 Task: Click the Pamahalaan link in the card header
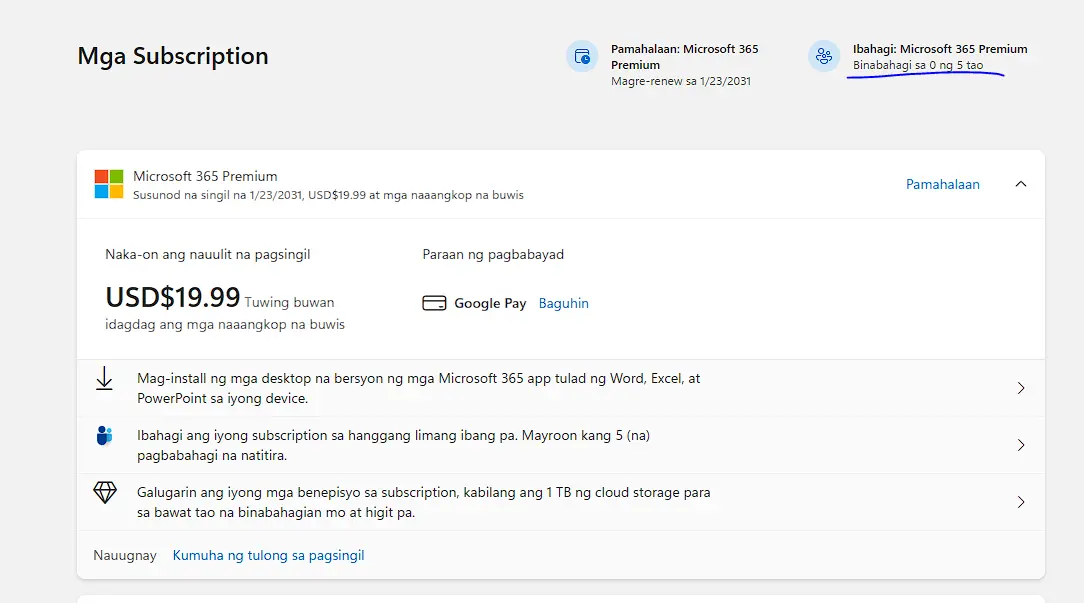pyautogui.click(x=942, y=184)
